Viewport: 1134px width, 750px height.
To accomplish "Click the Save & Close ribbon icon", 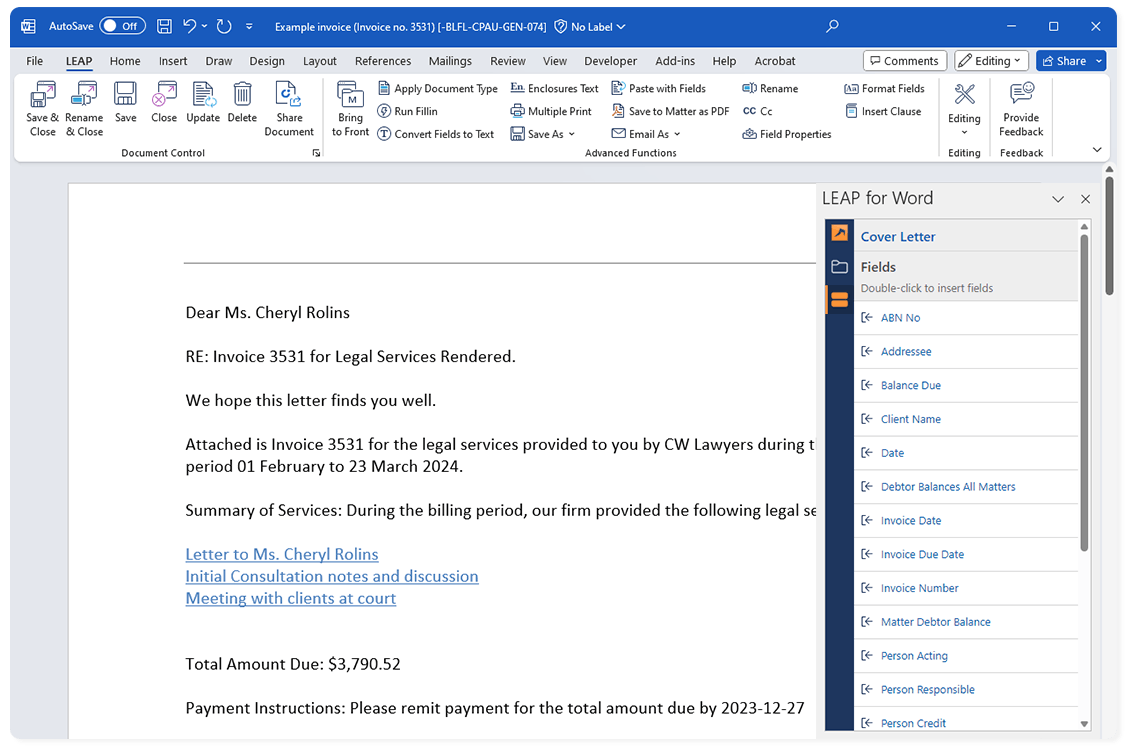I will [x=42, y=96].
